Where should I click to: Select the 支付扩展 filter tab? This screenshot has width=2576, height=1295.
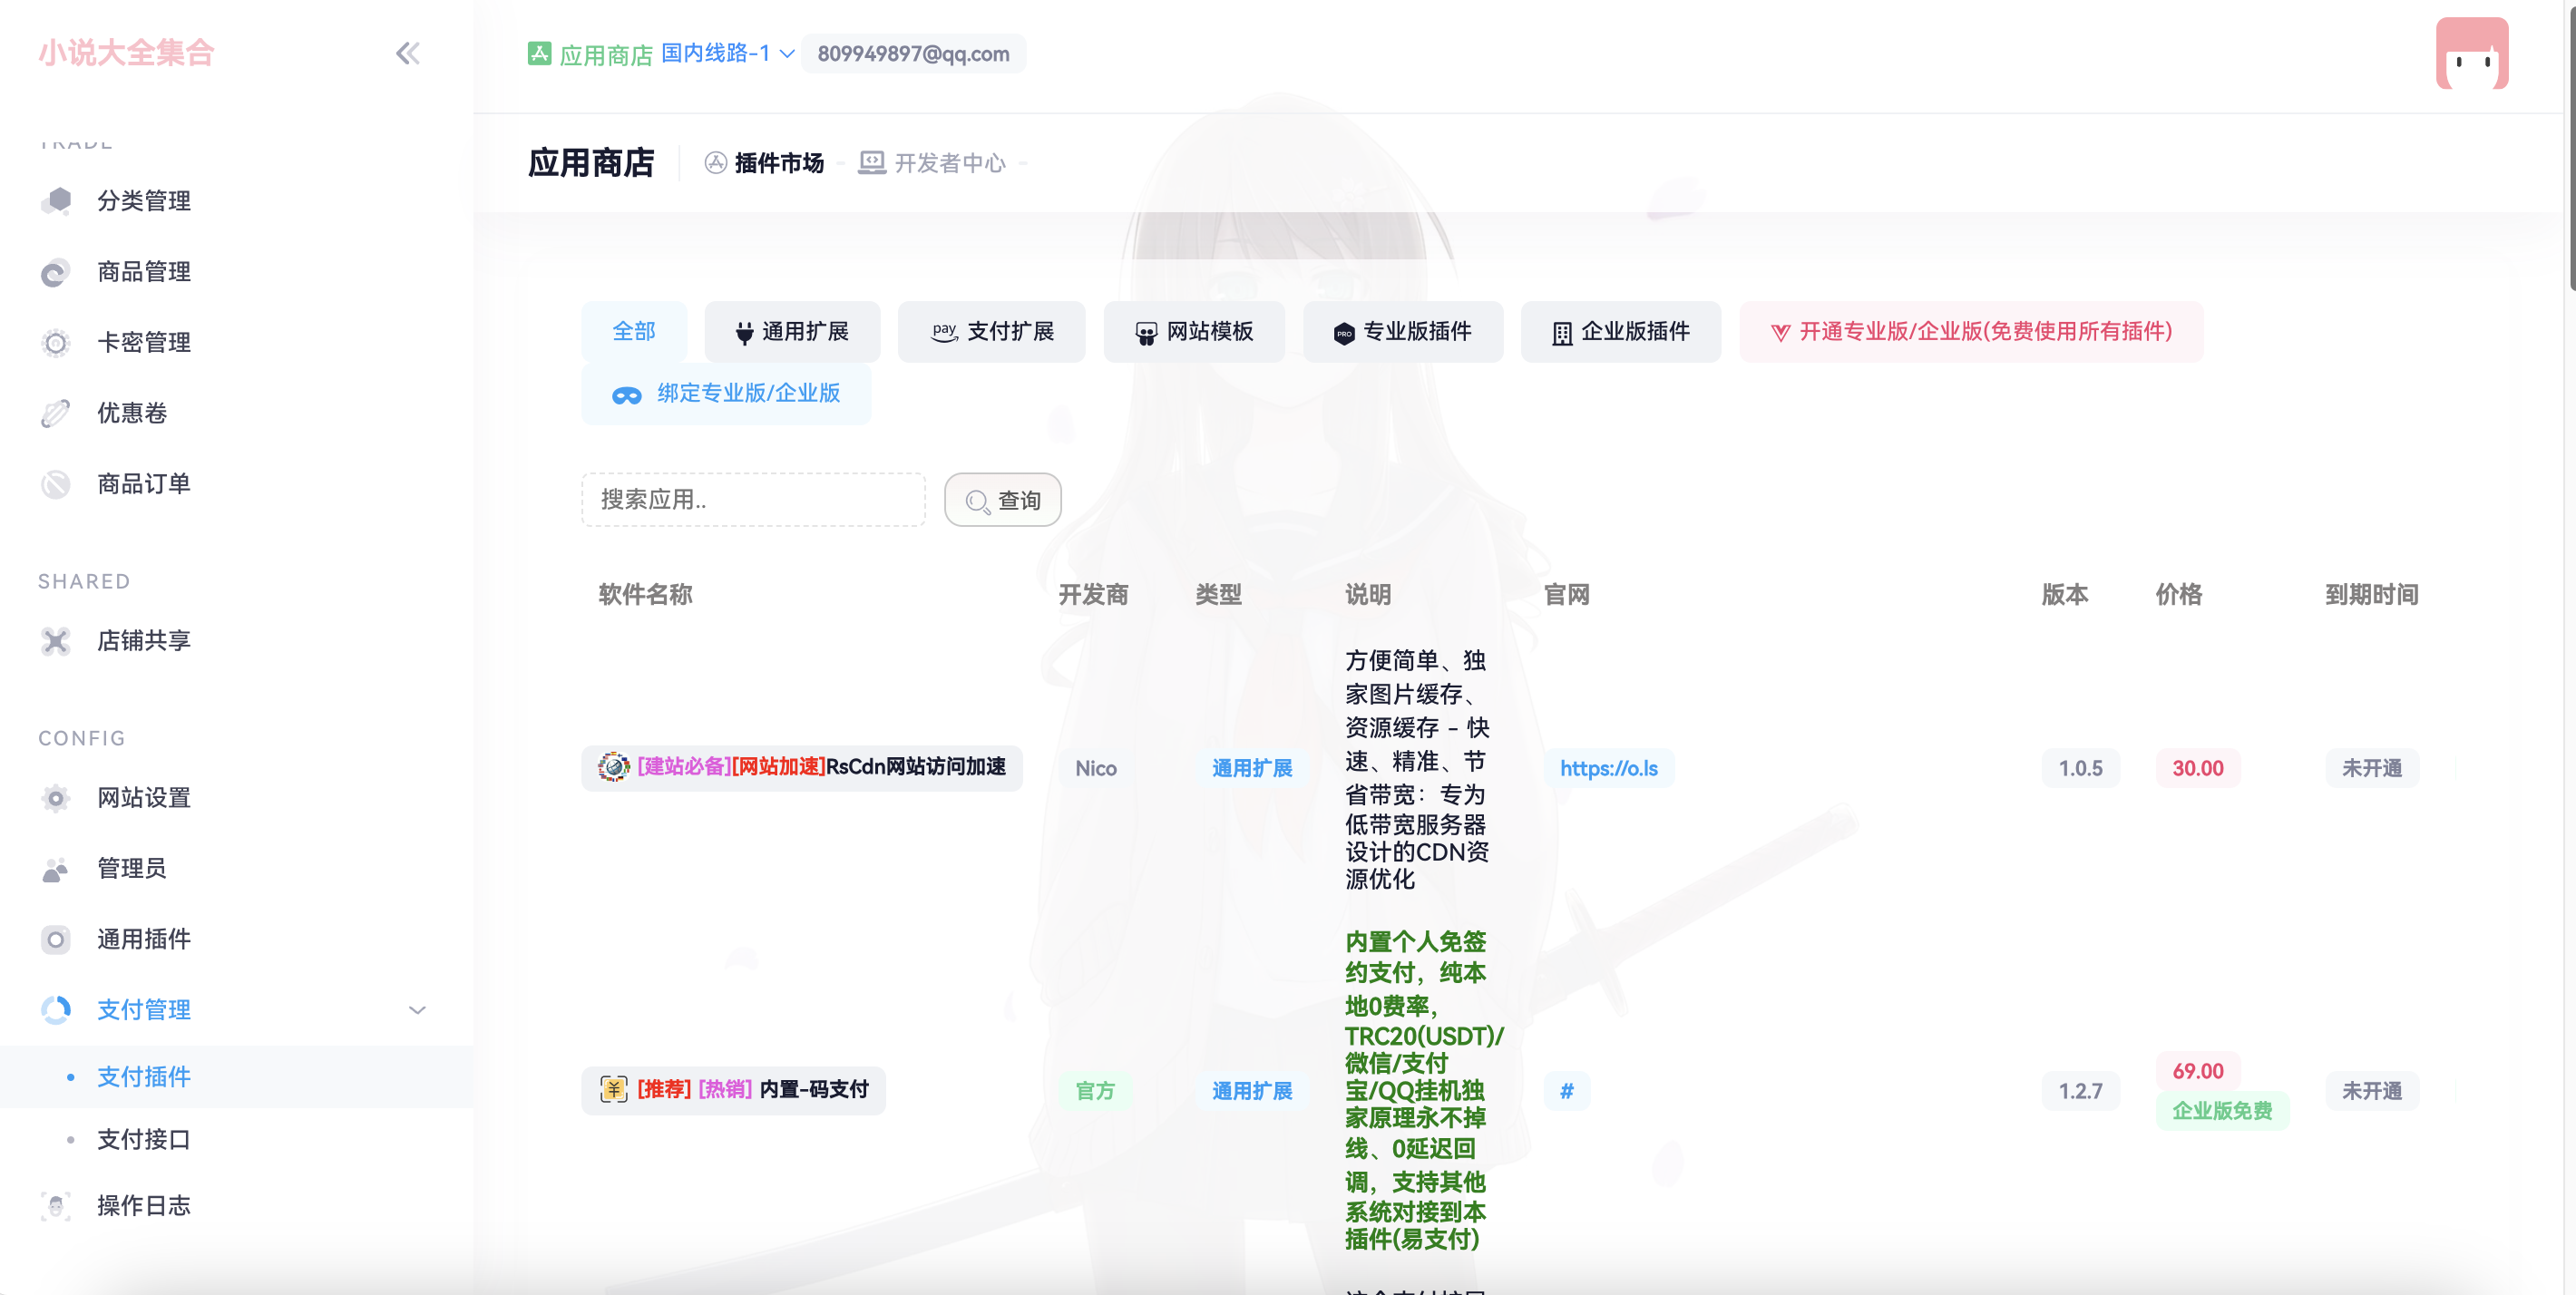tap(991, 332)
